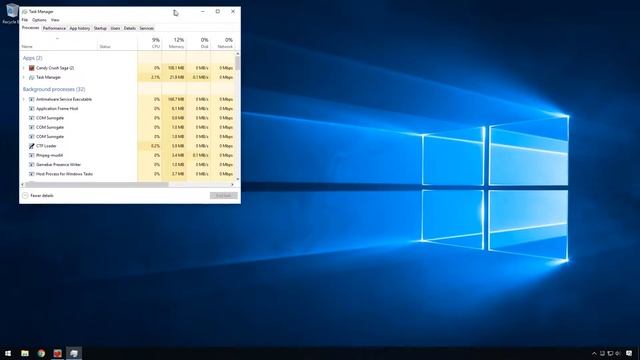Sort processes by Disk column

coord(198,42)
